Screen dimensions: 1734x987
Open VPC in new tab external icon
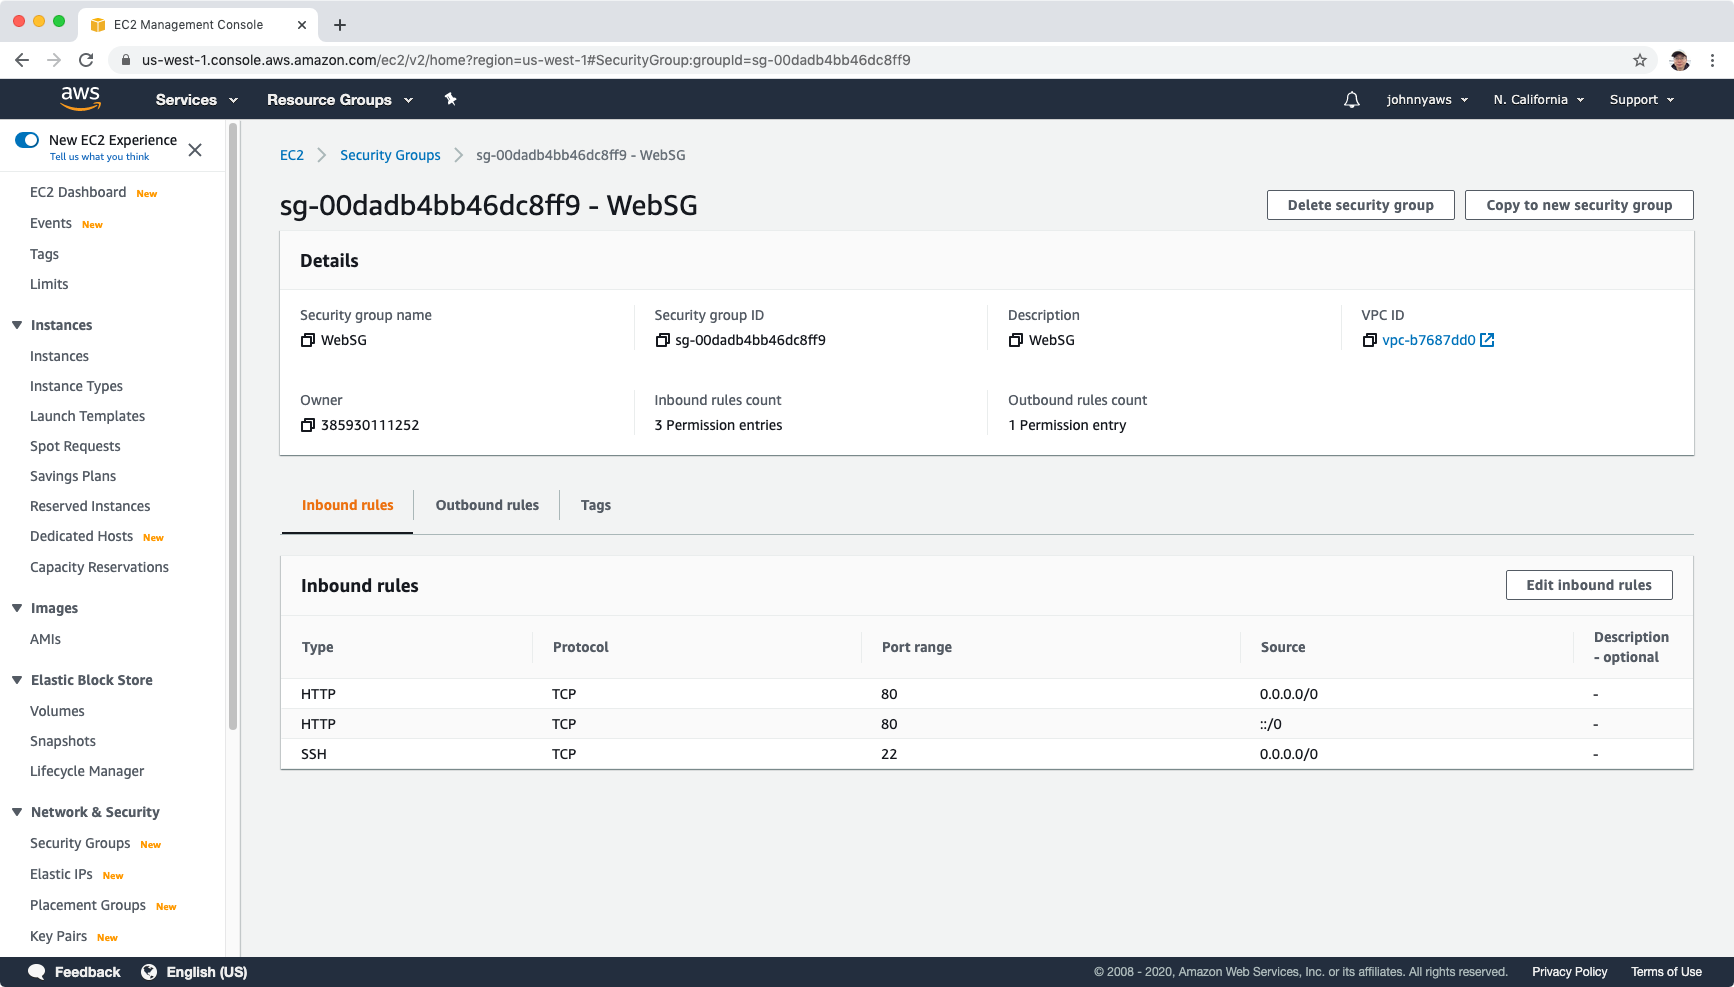pos(1487,340)
